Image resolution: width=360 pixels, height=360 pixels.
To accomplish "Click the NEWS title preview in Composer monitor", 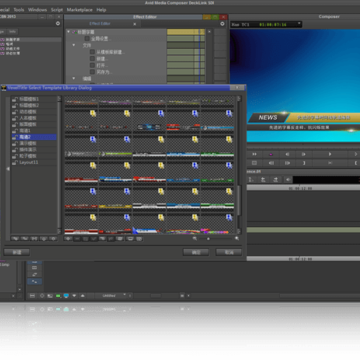I will click(268, 117).
